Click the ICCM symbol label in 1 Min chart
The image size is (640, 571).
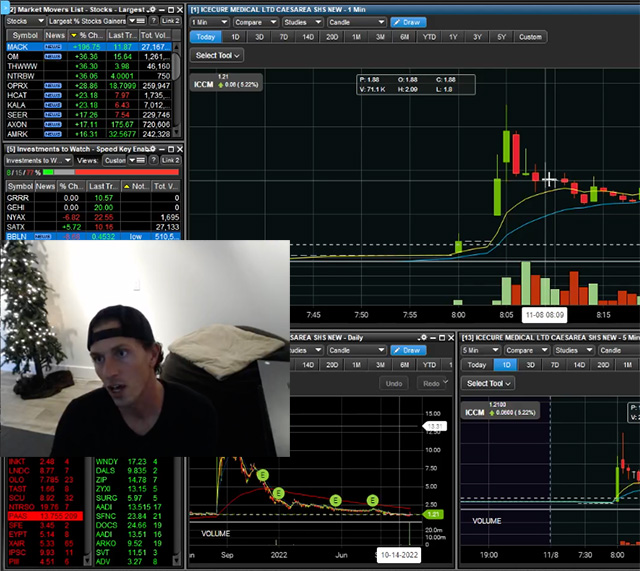click(203, 84)
